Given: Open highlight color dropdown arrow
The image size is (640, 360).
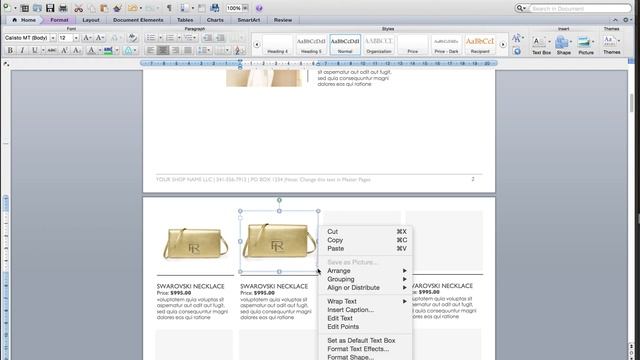Looking at the screenshot, I should click(117, 51).
